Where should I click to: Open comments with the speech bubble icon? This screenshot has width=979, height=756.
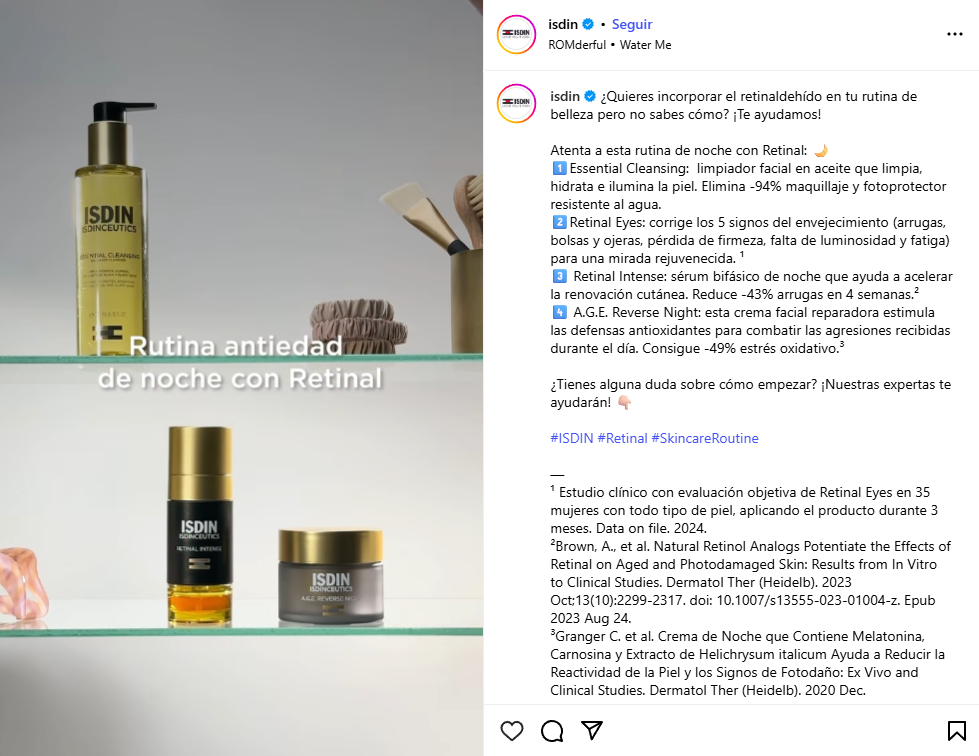pyautogui.click(x=552, y=730)
